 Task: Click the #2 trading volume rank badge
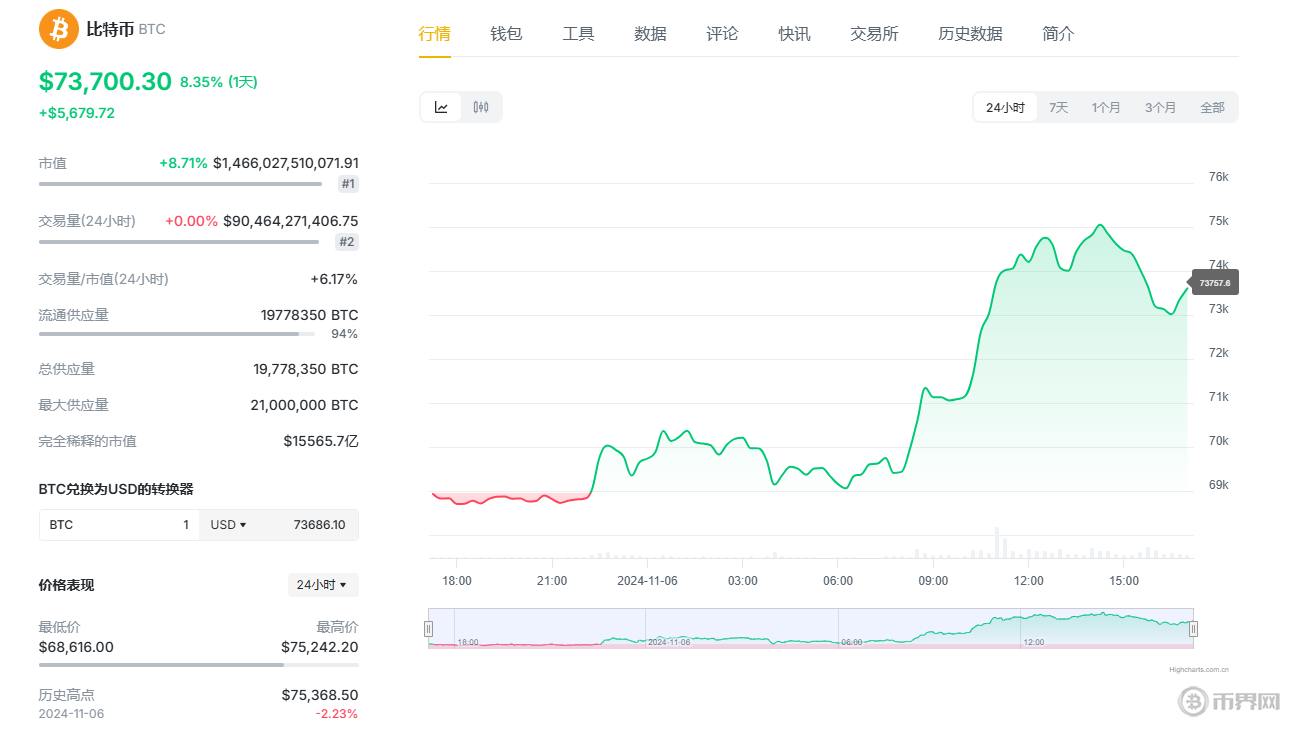point(347,241)
